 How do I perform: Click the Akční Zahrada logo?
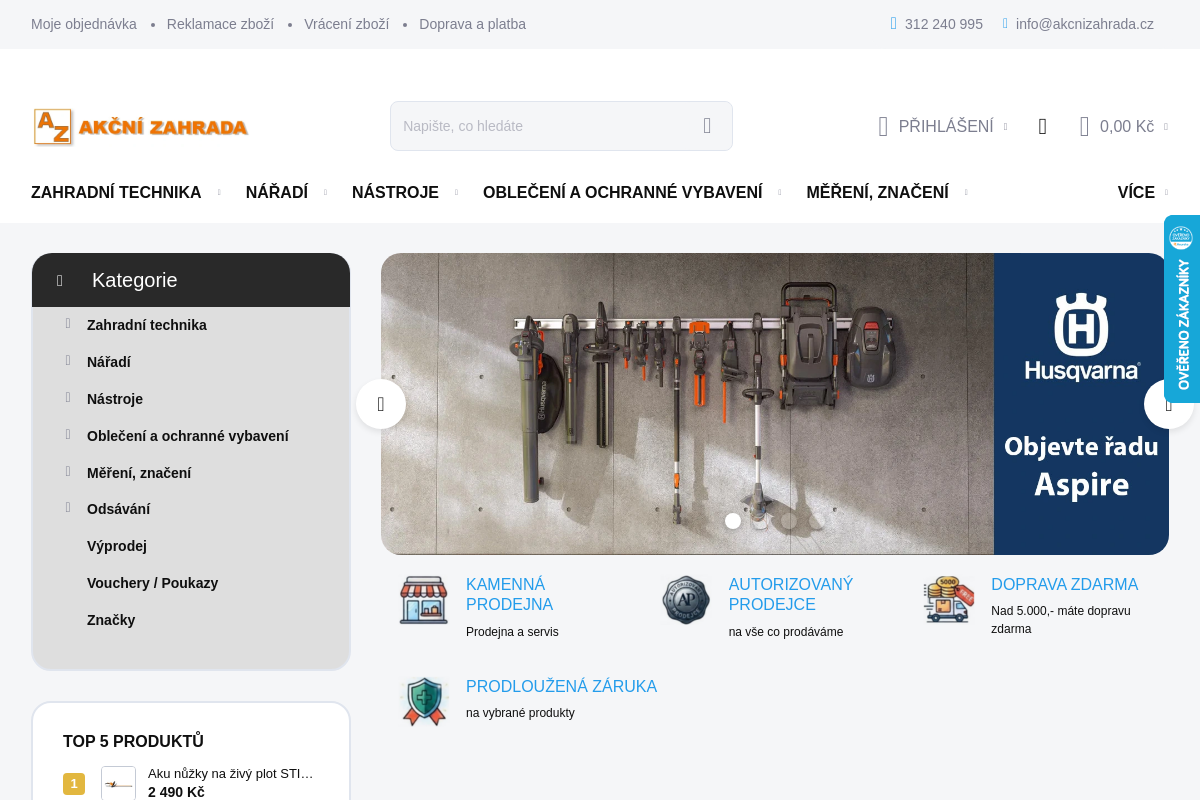(x=141, y=127)
